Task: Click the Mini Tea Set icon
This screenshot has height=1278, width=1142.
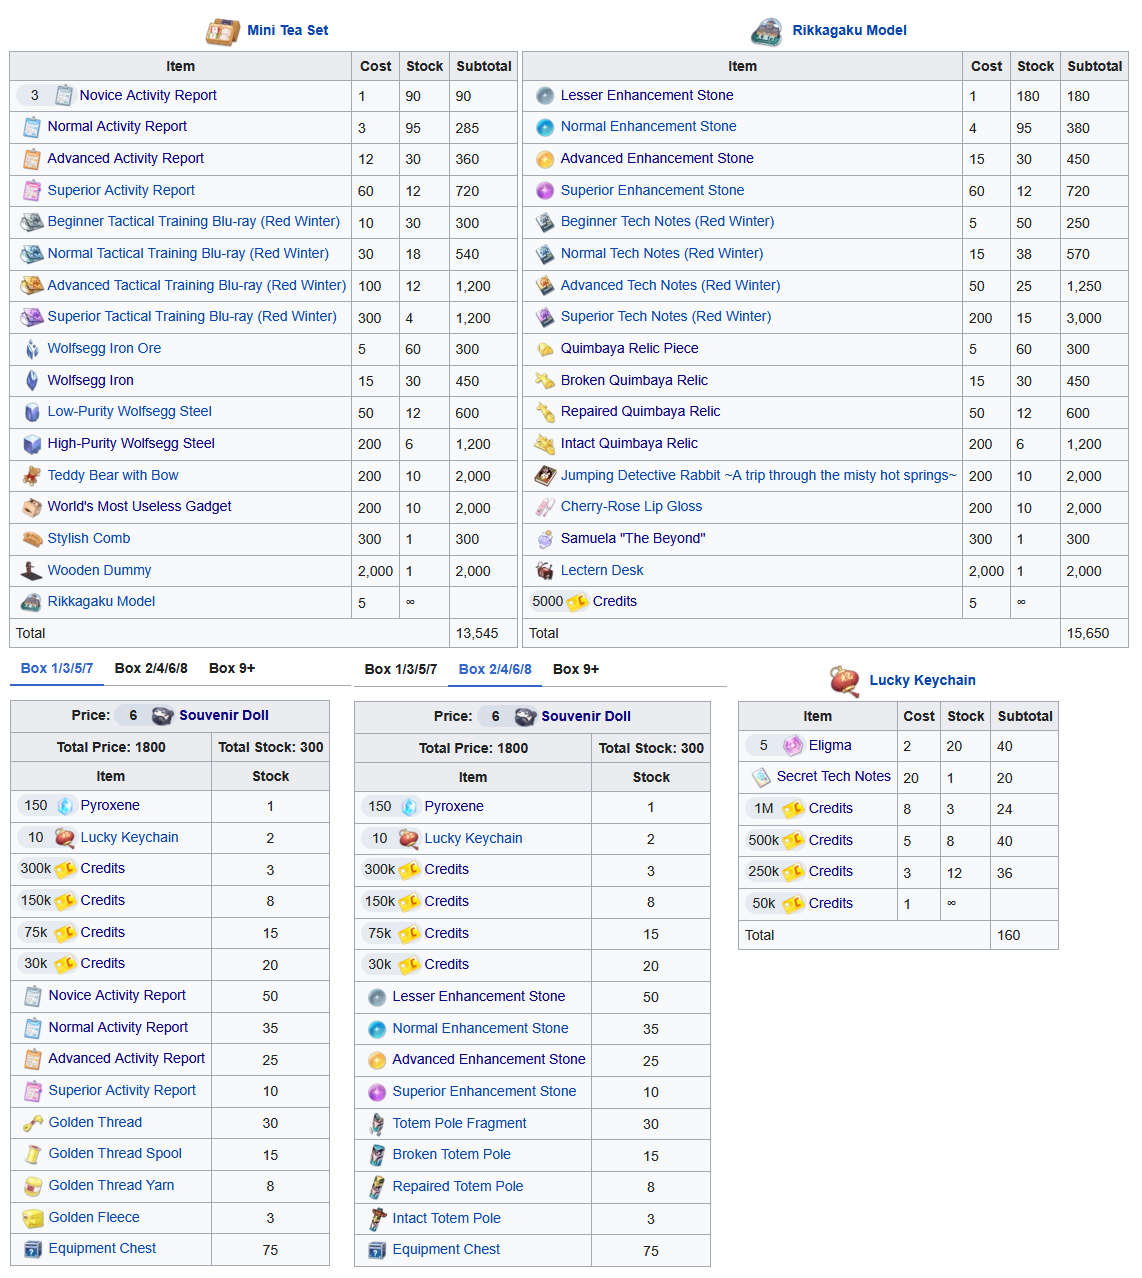Action: [x=222, y=31]
